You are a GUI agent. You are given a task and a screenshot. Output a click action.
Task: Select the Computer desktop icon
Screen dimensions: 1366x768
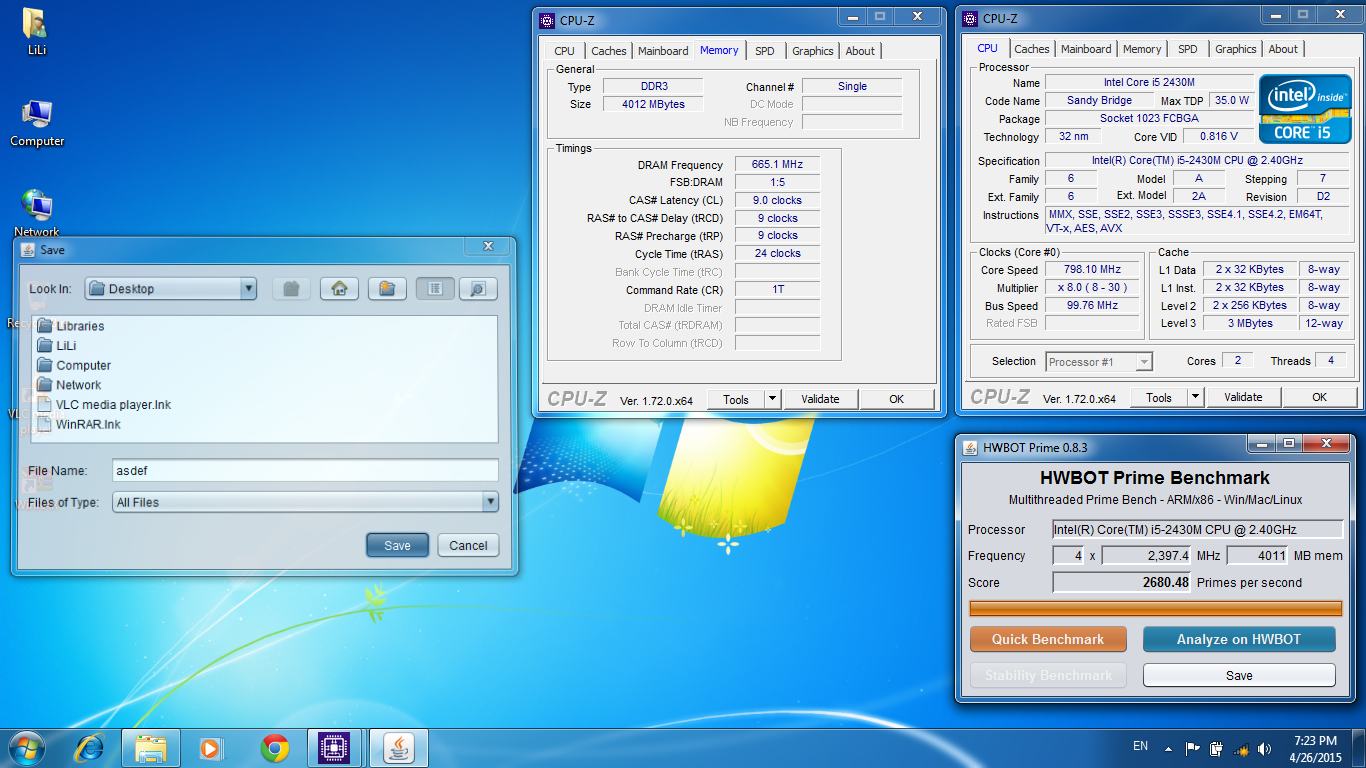[37, 124]
